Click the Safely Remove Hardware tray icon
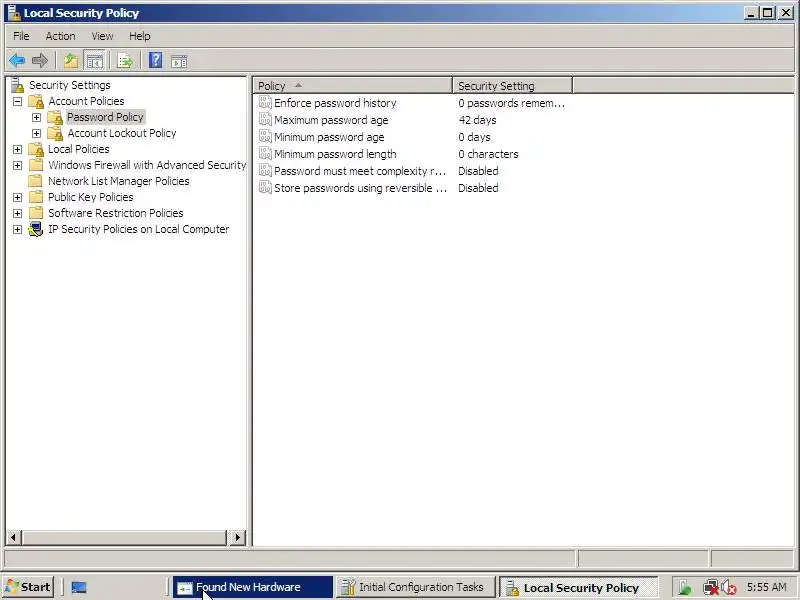Image resolution: width=800 pixels, height=600 pixels. point(685,588)
